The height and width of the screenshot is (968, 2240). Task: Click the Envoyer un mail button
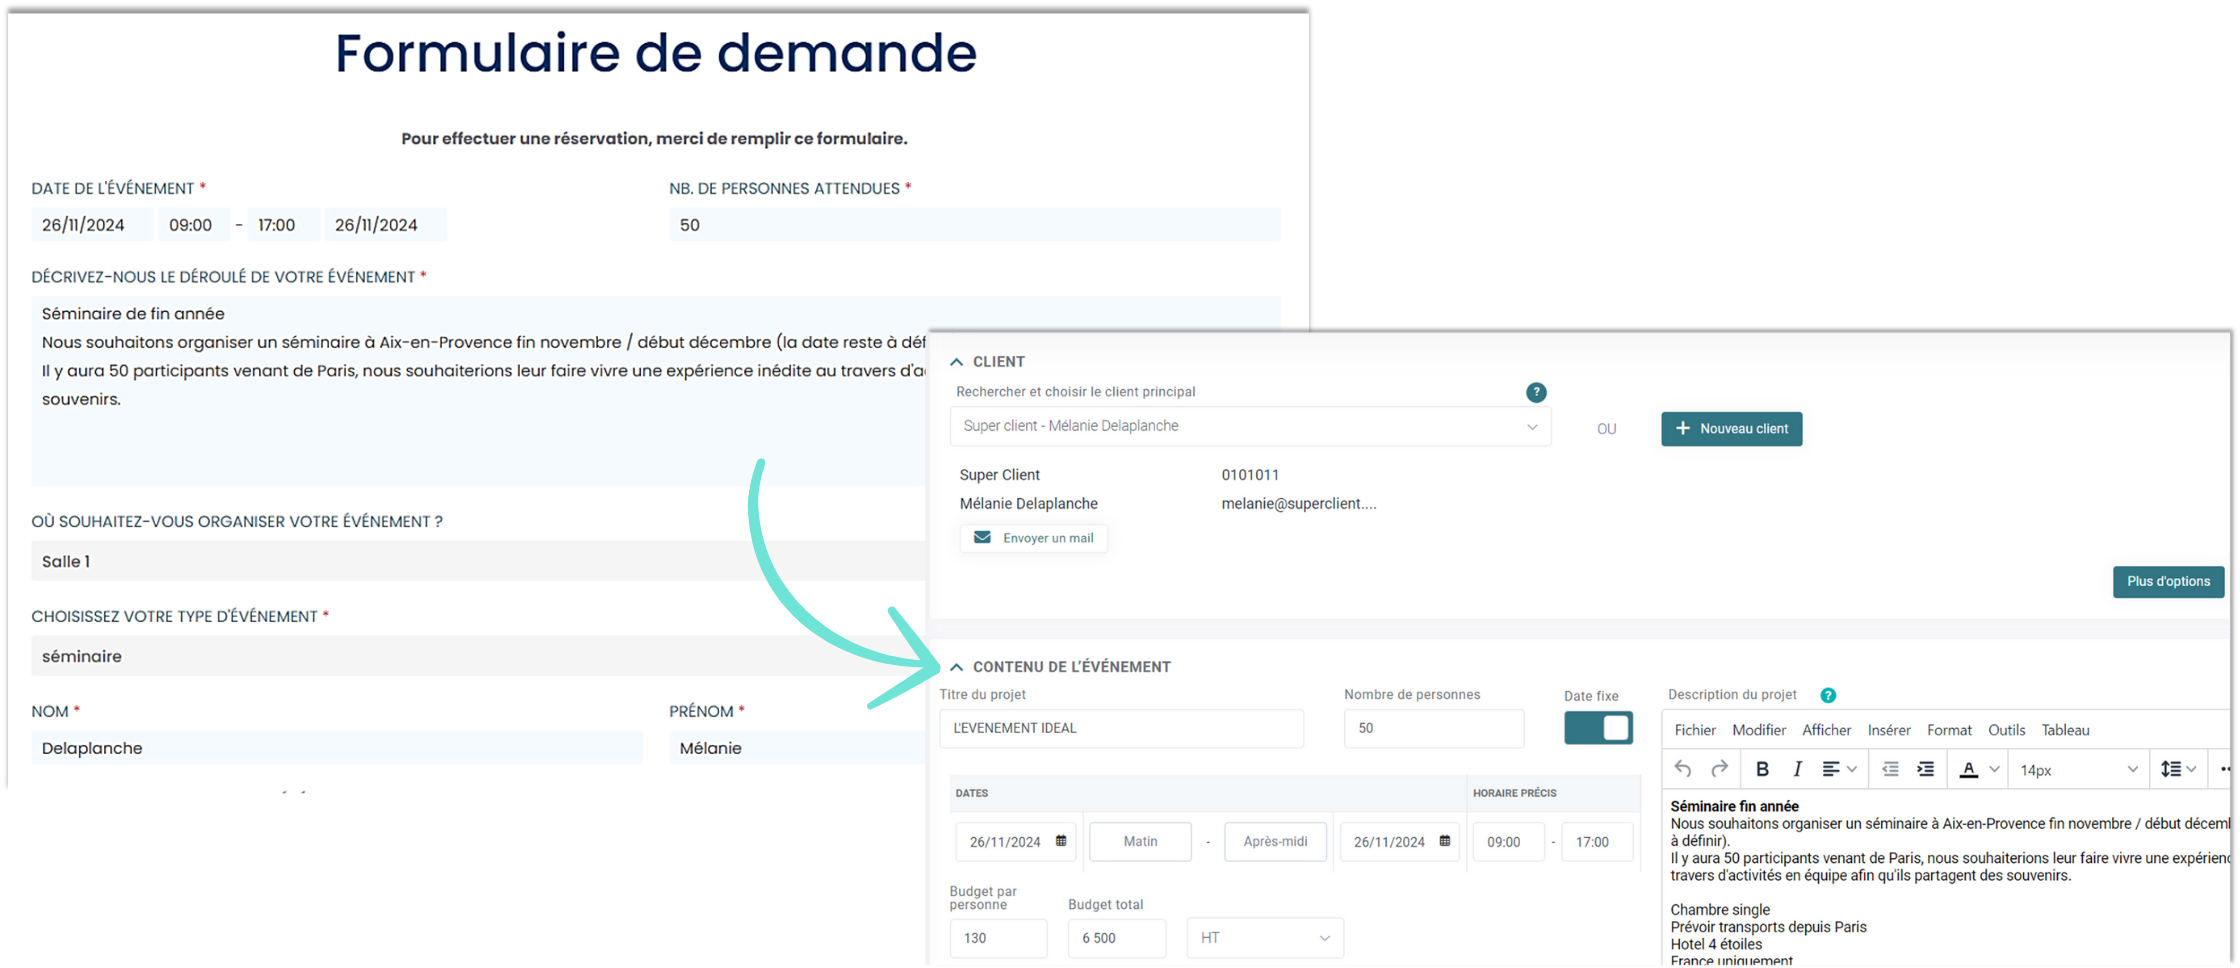tap(1034, 538)
